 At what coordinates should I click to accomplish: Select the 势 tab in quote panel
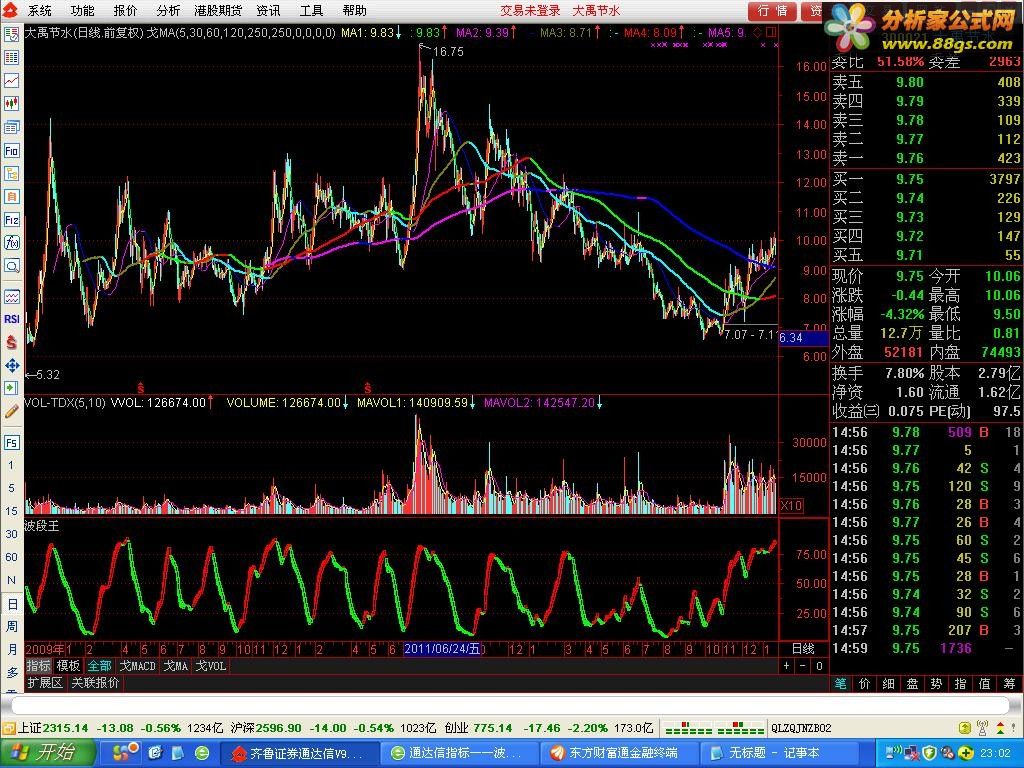point(936,684)
